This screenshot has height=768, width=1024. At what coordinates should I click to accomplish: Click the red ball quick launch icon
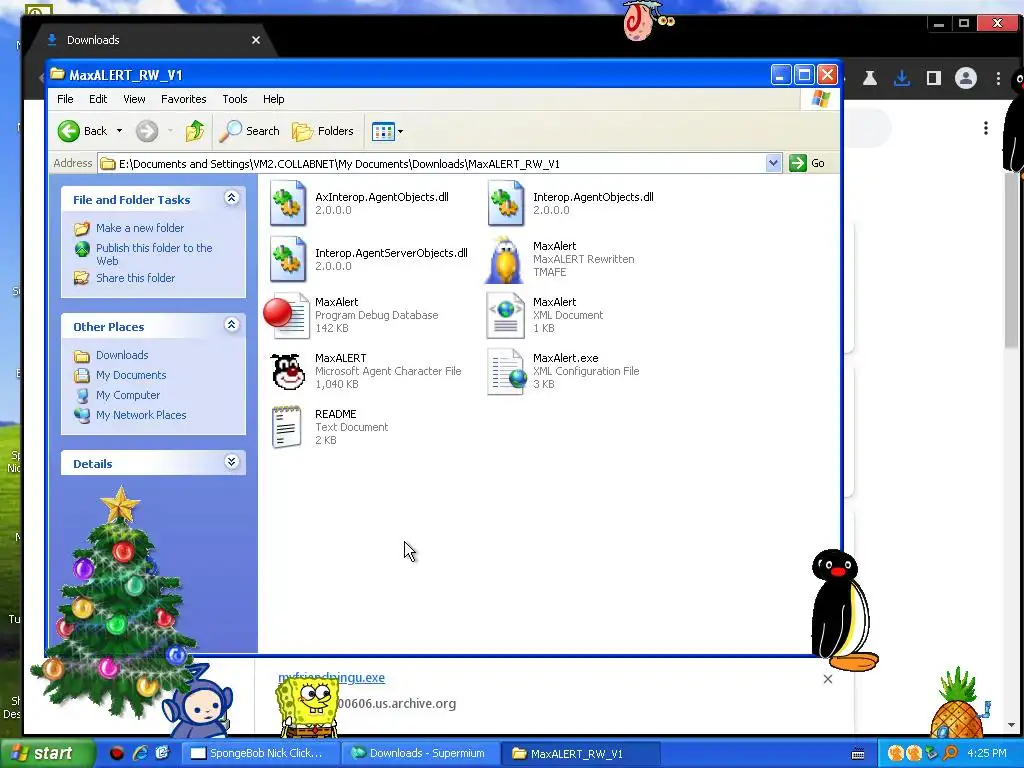pyautogui.click(x=117, y=753)
